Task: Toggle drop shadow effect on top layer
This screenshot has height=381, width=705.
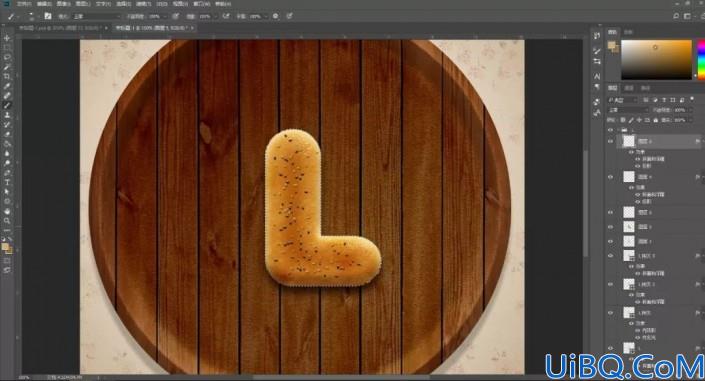Action: [x=638, y=166]
